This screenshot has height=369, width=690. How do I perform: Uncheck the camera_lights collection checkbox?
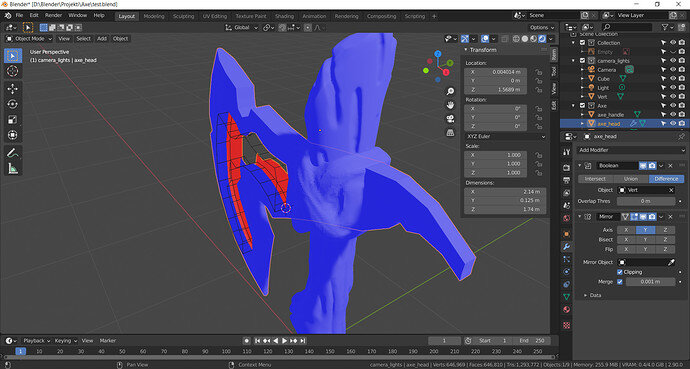[x=582, y=61]
